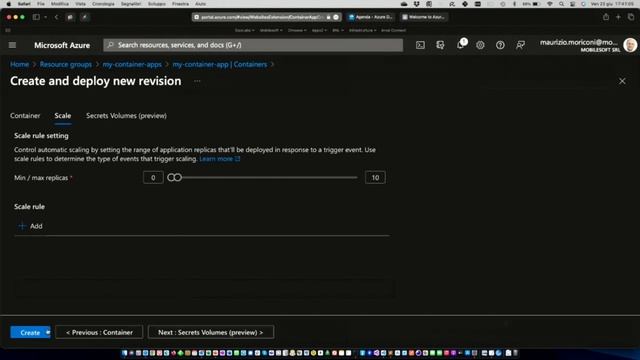Screen dimensions: 640x360
Task: Show Safari tab overview
Action: click(x=631, y=17)
